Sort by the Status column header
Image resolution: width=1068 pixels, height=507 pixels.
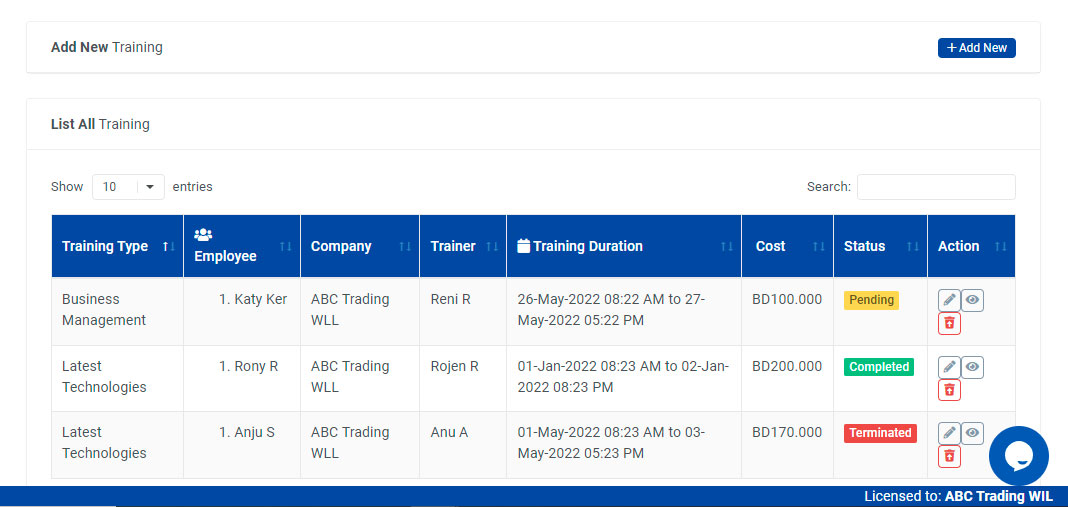tap(864, 246)
